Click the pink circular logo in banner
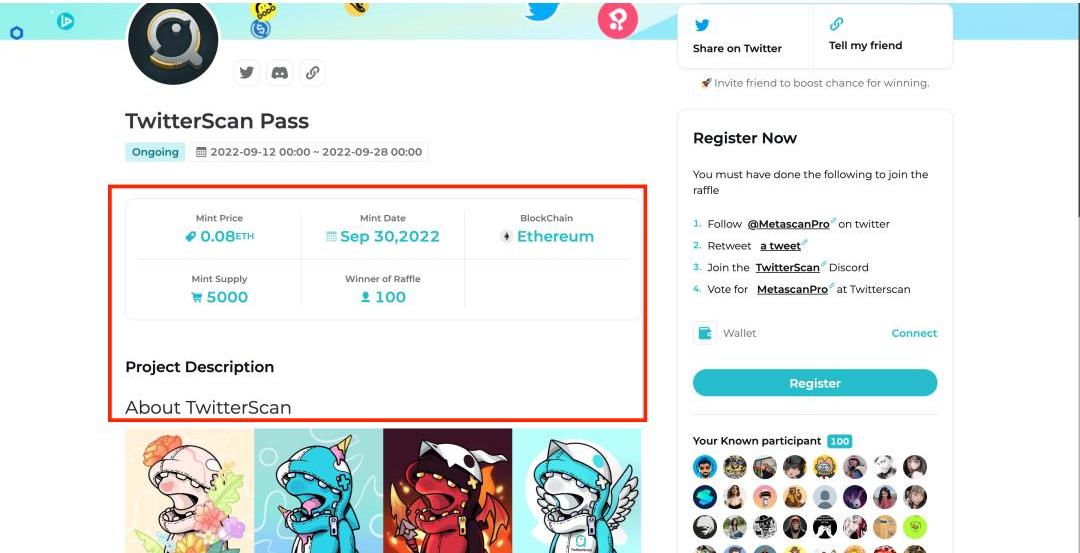This screenshot has width=1080, height=553. coord(617,21)
